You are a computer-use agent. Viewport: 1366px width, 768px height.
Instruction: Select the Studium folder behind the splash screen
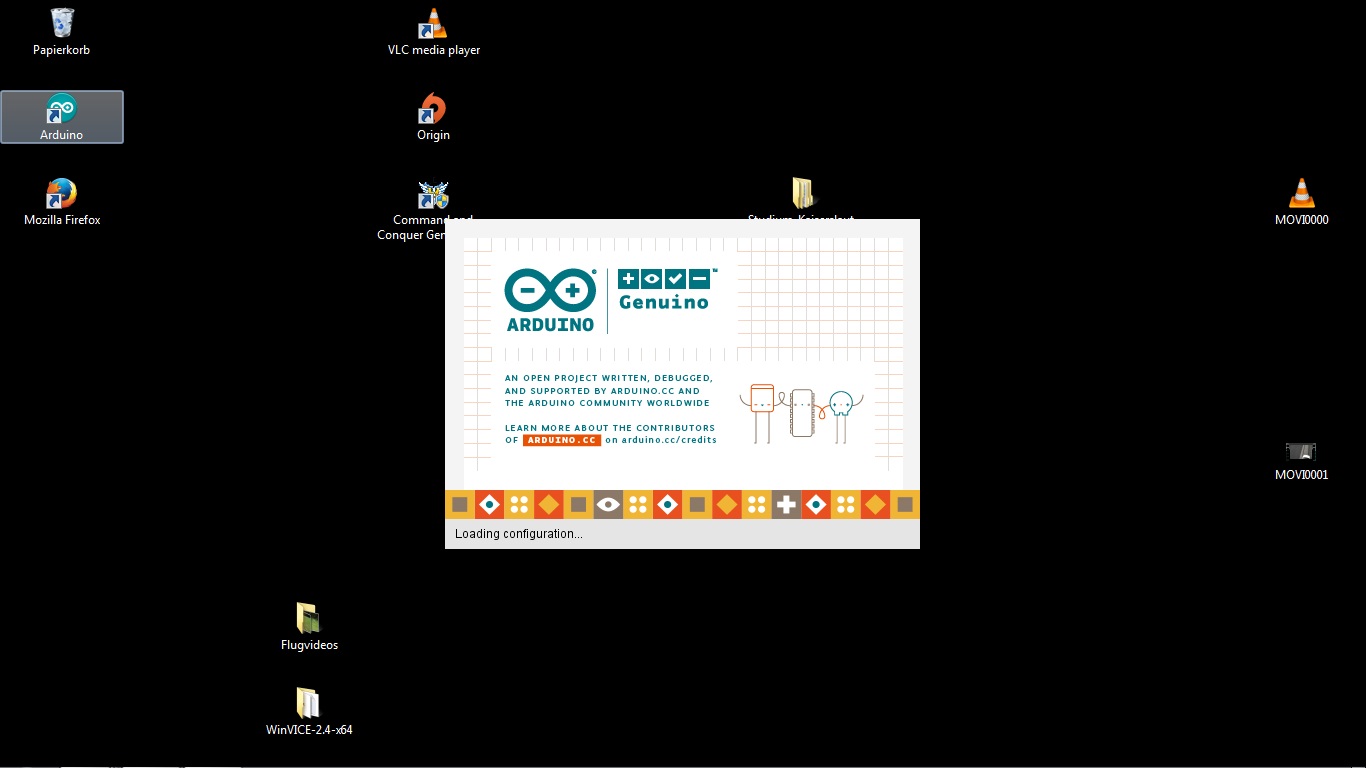[x=802, y=198]
